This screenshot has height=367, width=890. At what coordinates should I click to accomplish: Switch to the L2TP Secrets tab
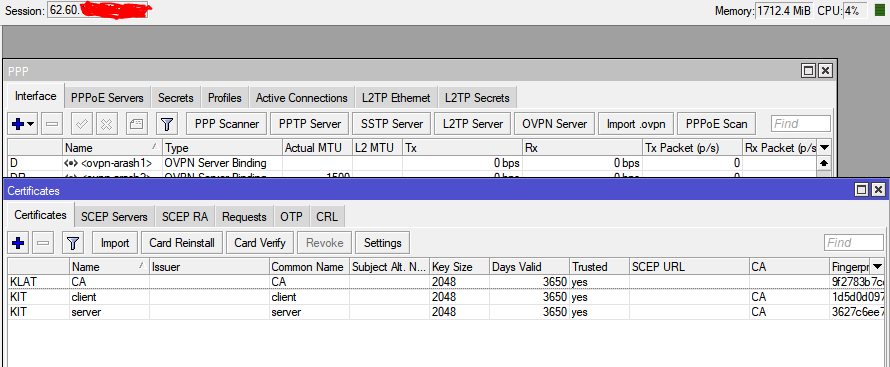coord(477,98)
